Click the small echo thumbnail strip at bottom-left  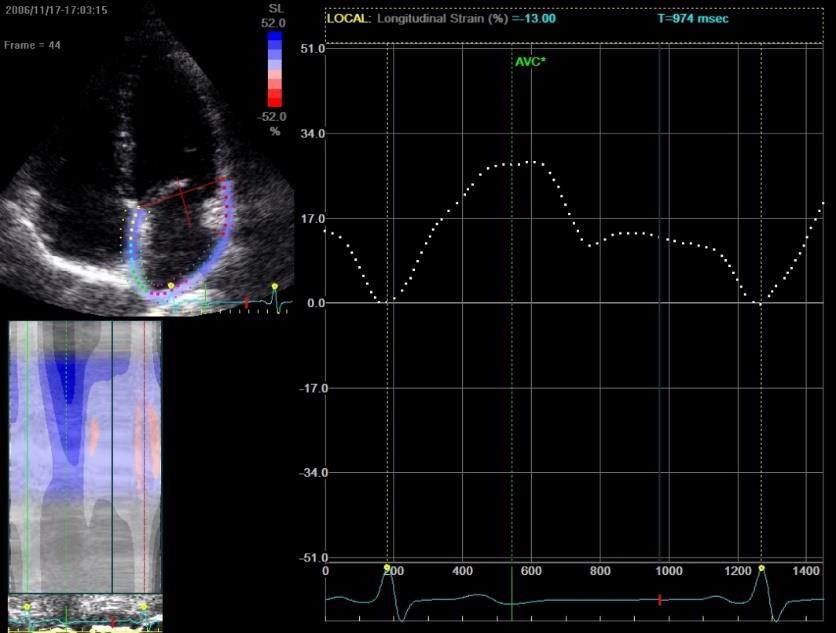tap(85, 613)
